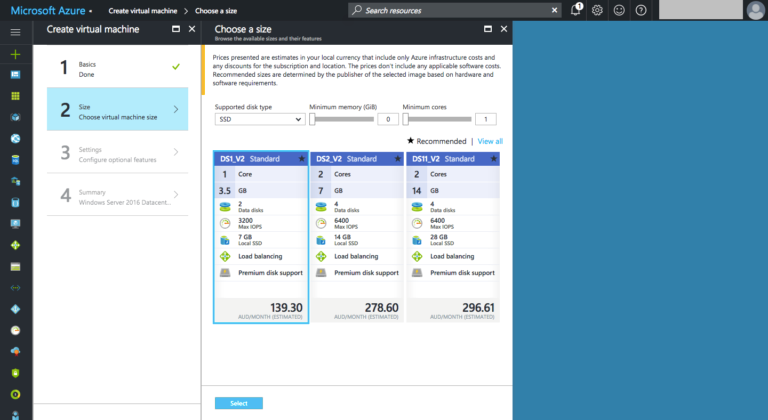Select step 2 Size

pos(118,109)
